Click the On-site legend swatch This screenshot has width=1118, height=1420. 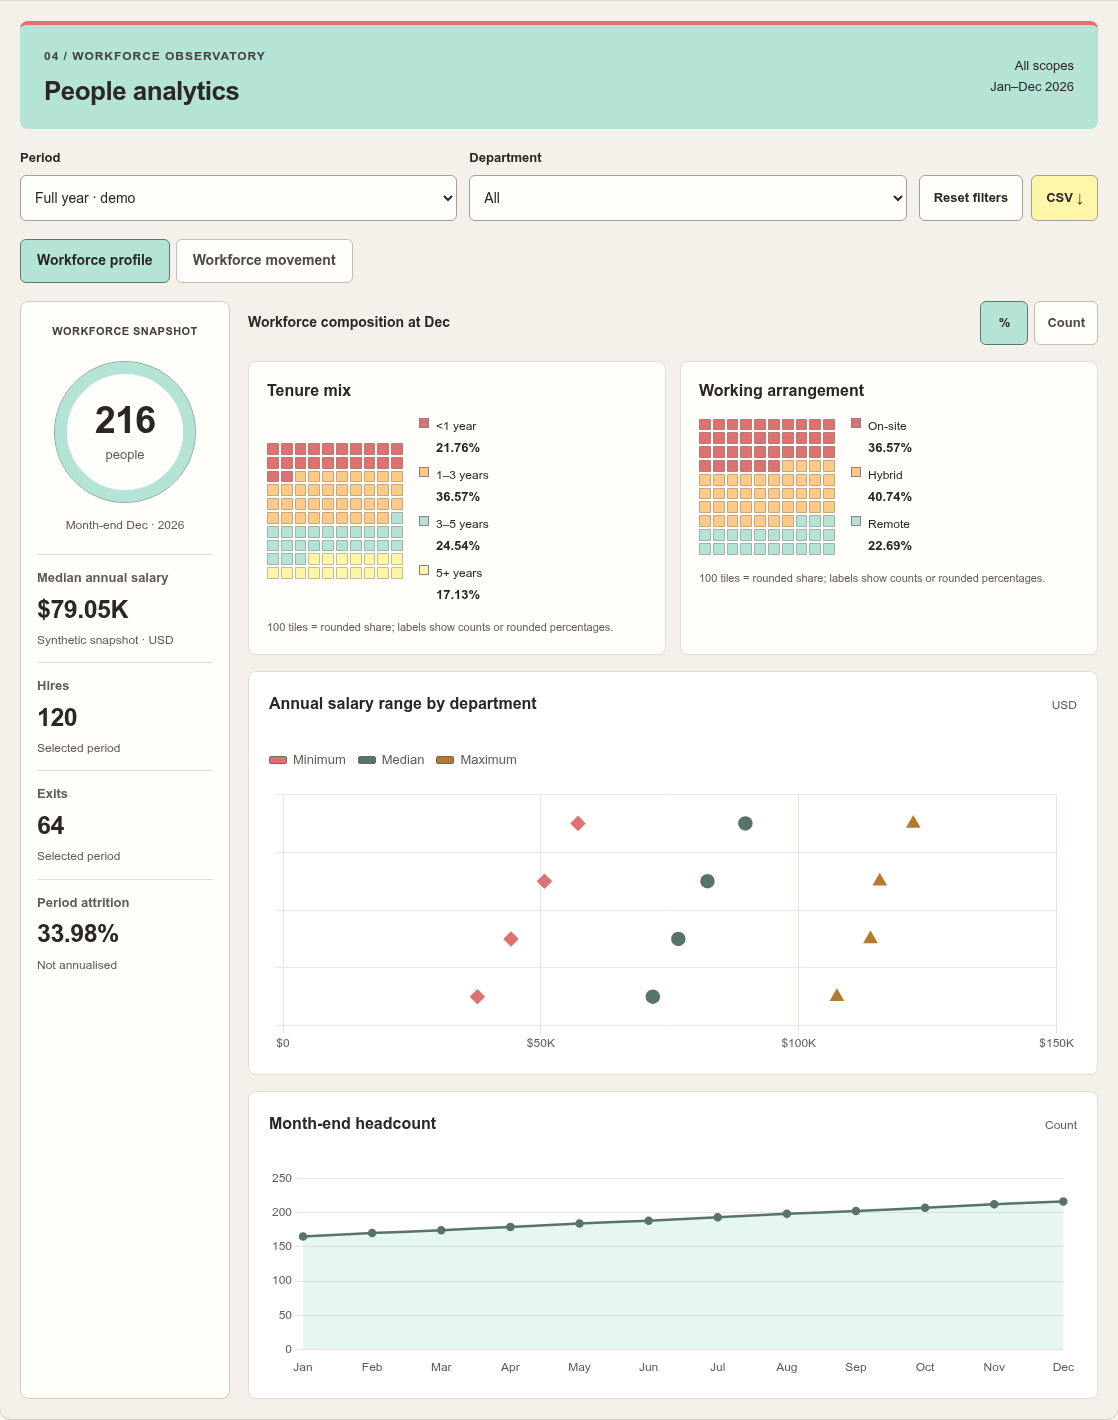pyautogui.click(x=856, y=423)
